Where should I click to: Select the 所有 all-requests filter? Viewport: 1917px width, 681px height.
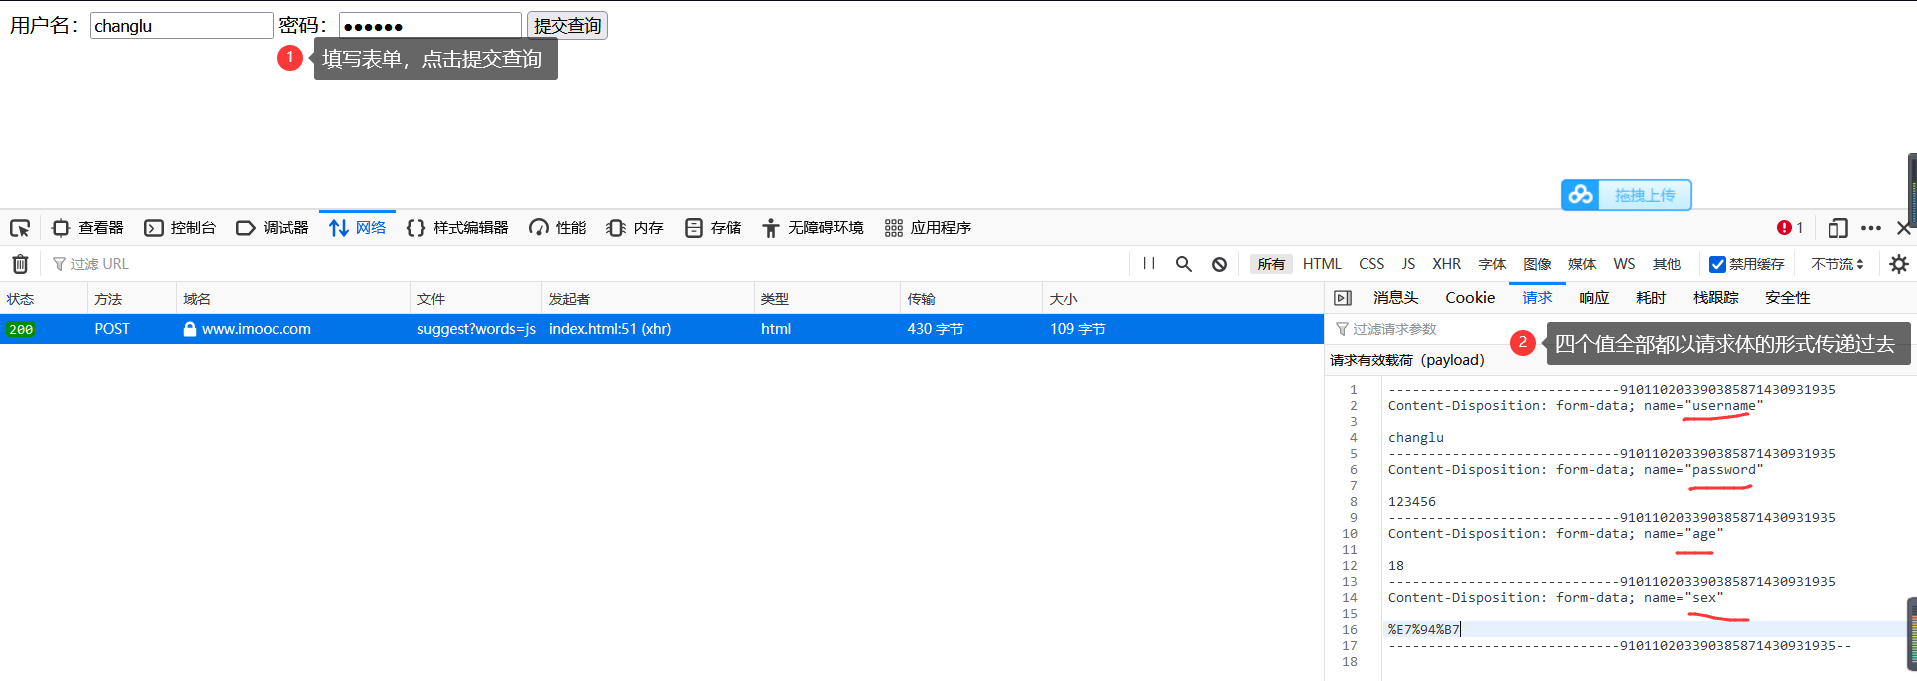[x=1271, y=264]
